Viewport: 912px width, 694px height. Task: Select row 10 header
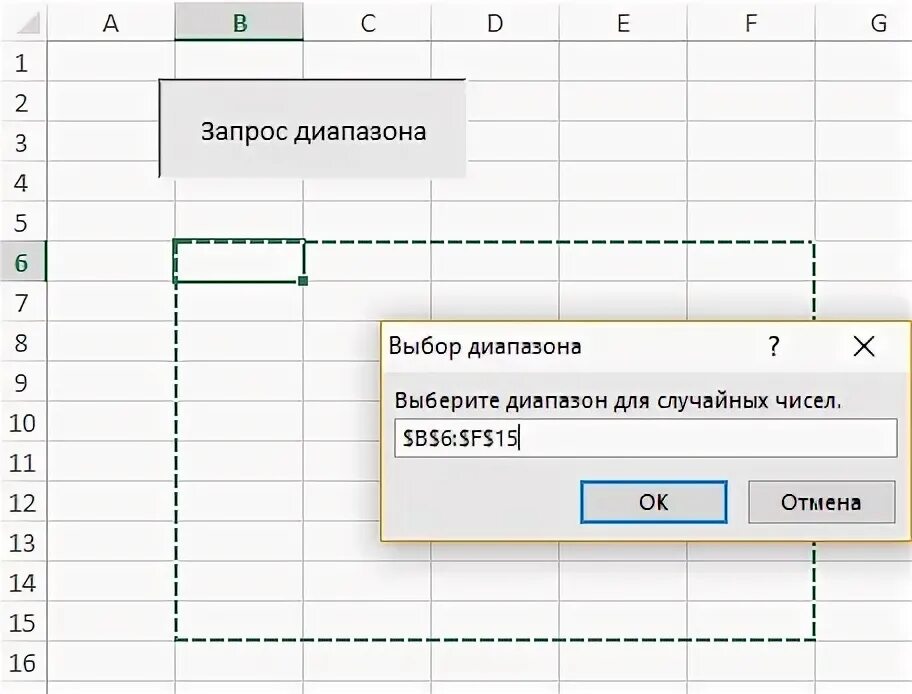(22, 423)
